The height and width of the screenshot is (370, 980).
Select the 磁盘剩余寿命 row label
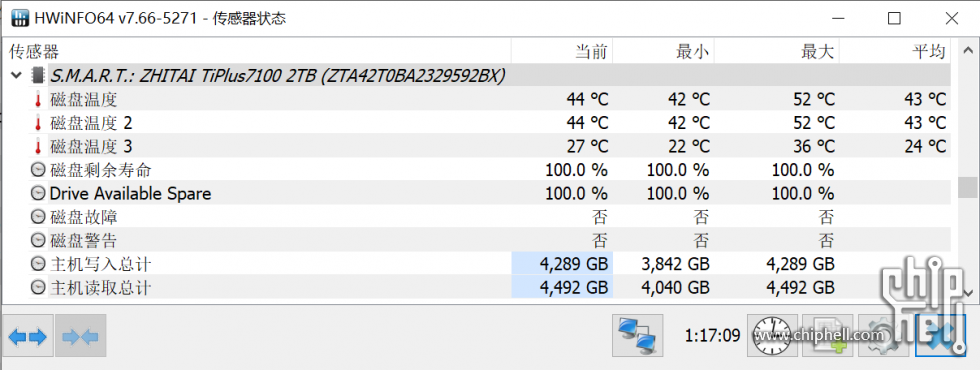click(x=101, y=170)
